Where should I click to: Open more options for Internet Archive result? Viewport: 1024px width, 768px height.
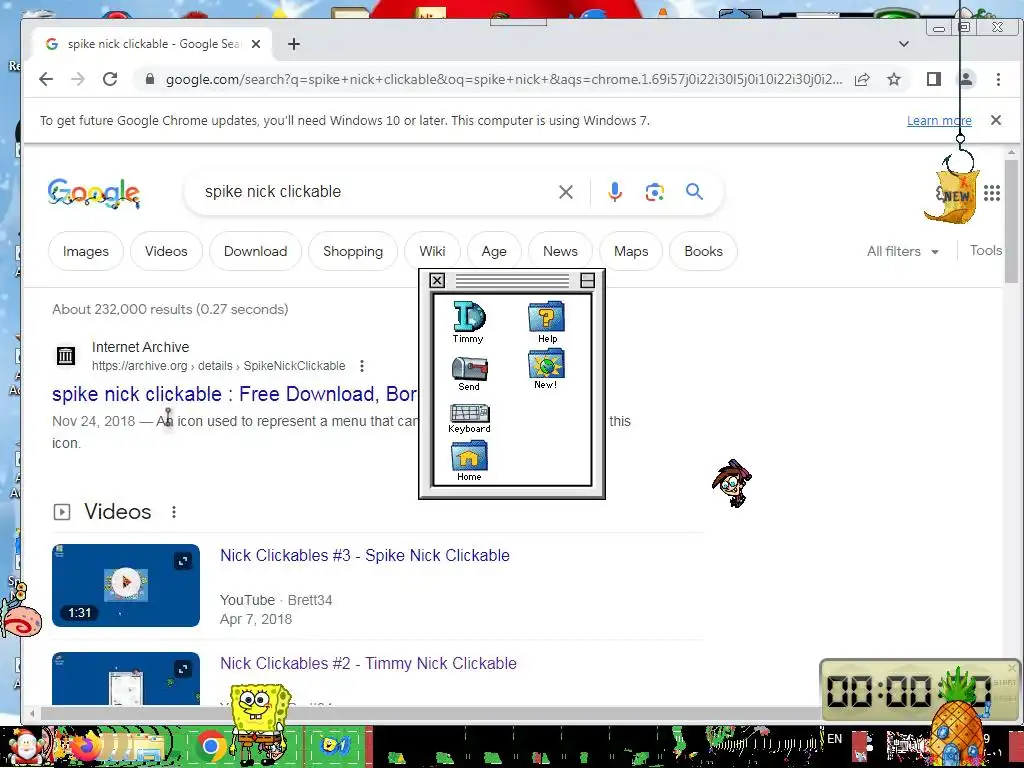(362, 366)
